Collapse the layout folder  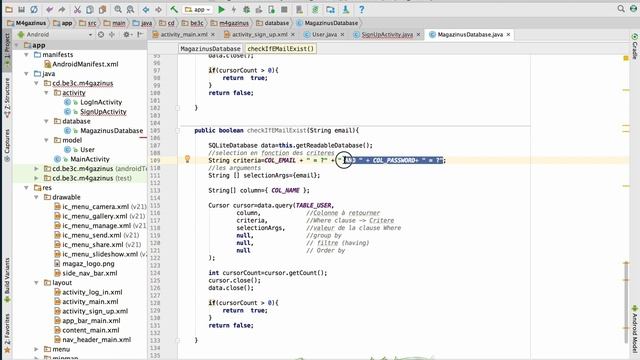point(36,282)
